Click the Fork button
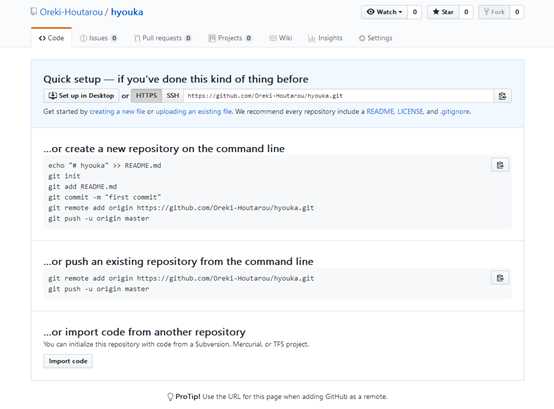This screenshot has width=554, height=409. point(494,12)
